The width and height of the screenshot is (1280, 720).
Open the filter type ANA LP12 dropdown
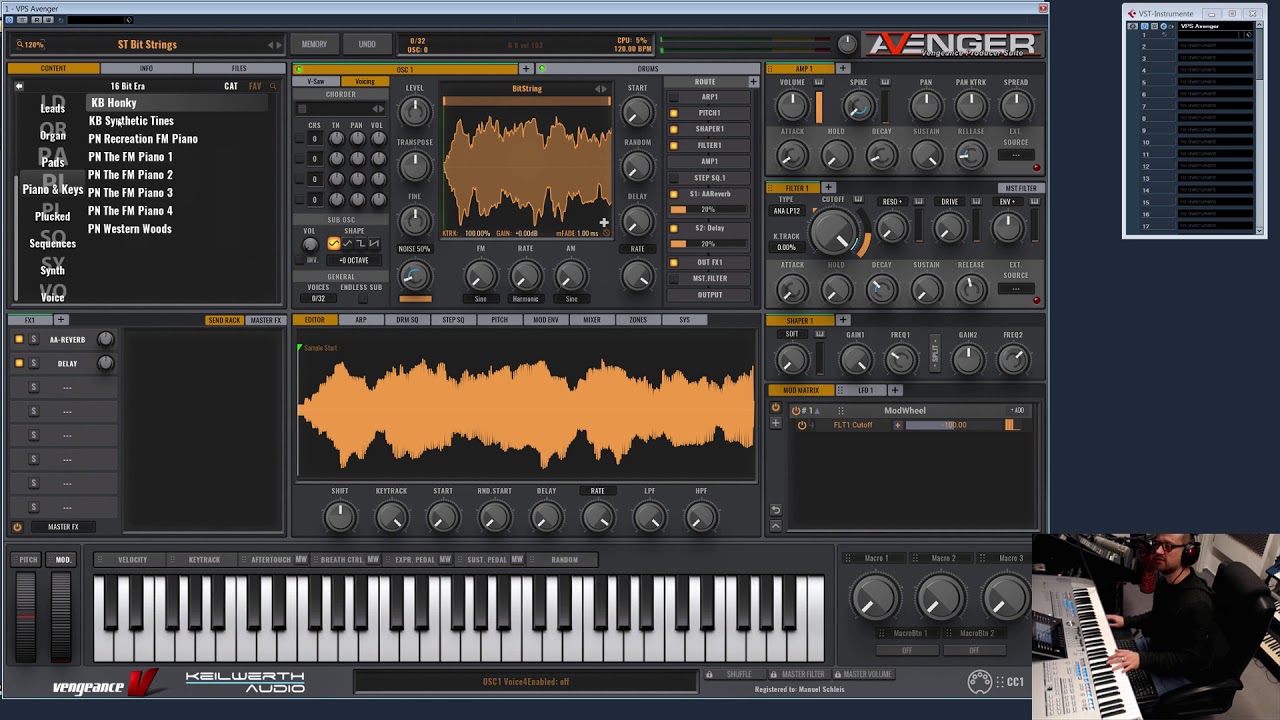(787, 211)
